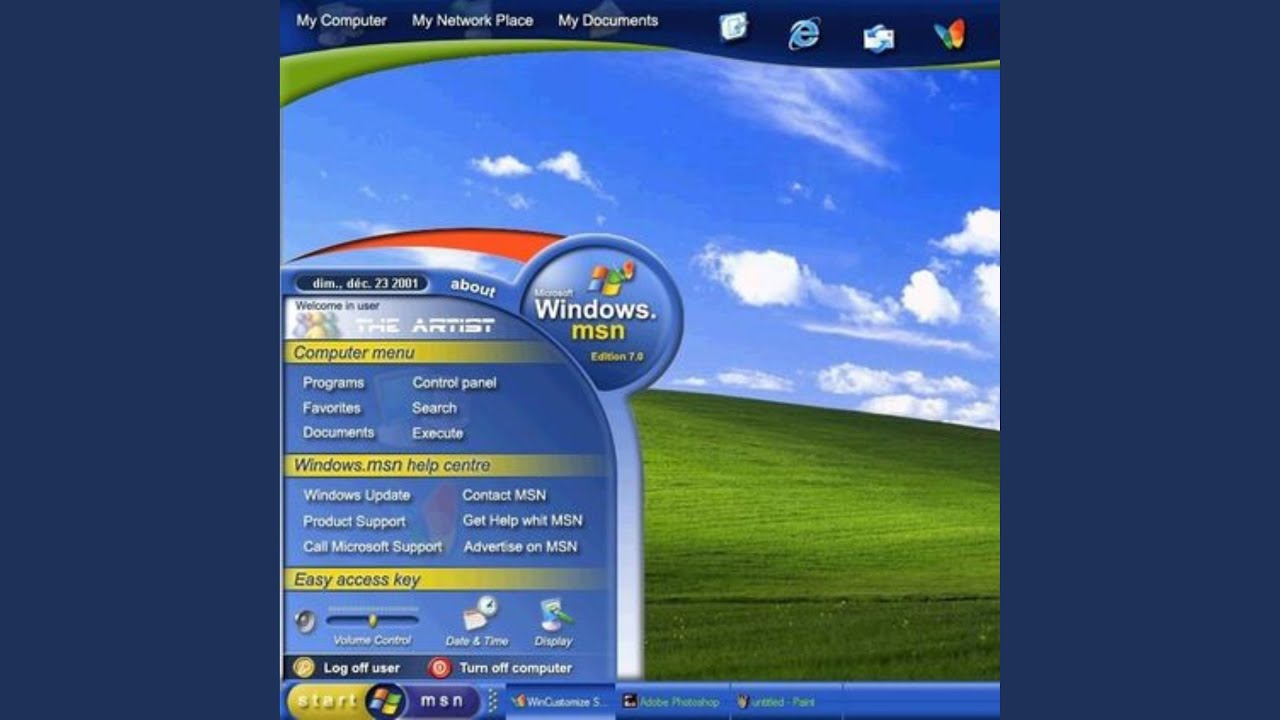Open Programs in the Computer menu
This screenshot has height=720, width=1280.
tap(333, 383)
